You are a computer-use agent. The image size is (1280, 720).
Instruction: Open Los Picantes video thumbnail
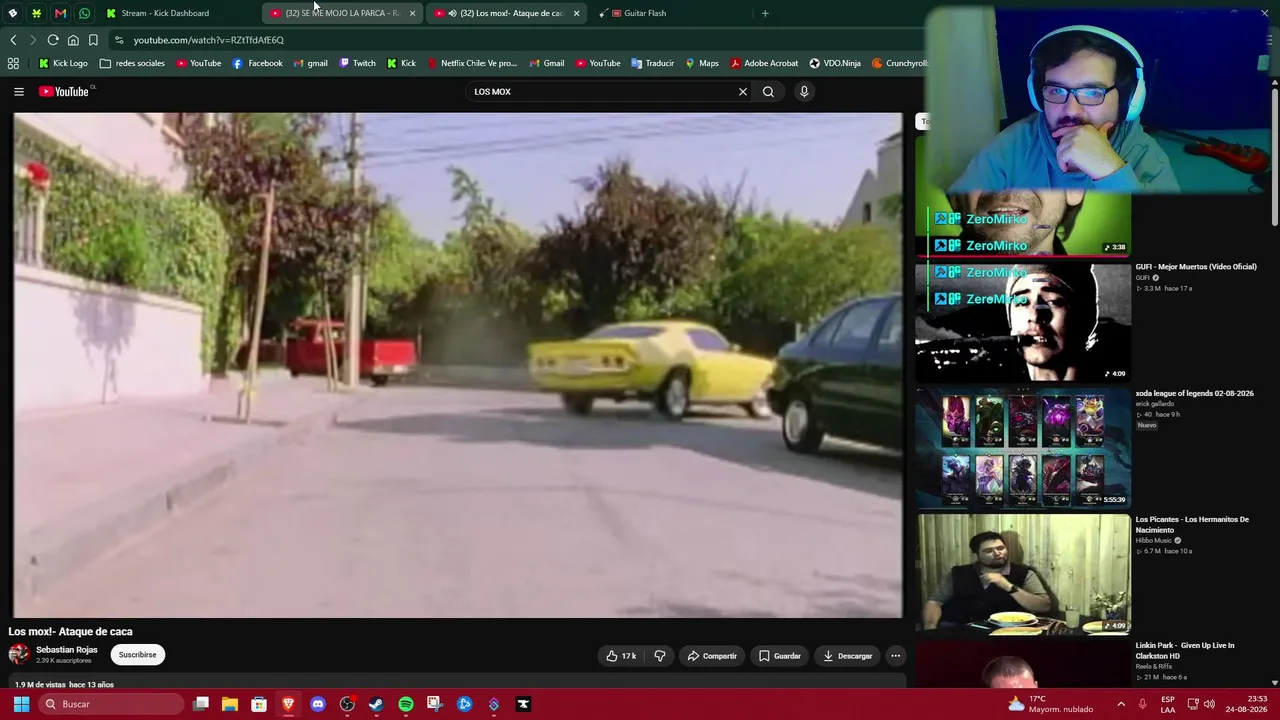point(1023,574)
